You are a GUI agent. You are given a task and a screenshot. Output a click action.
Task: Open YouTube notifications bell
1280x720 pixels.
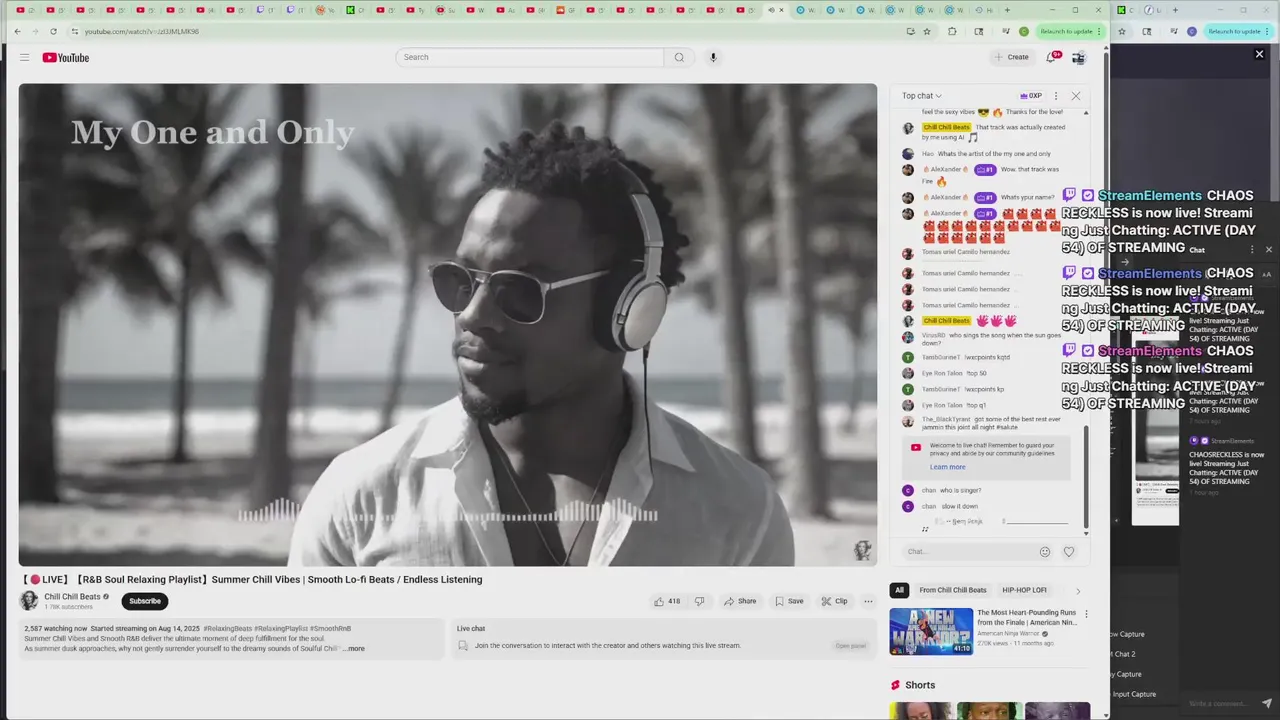tap(1052, 57)
